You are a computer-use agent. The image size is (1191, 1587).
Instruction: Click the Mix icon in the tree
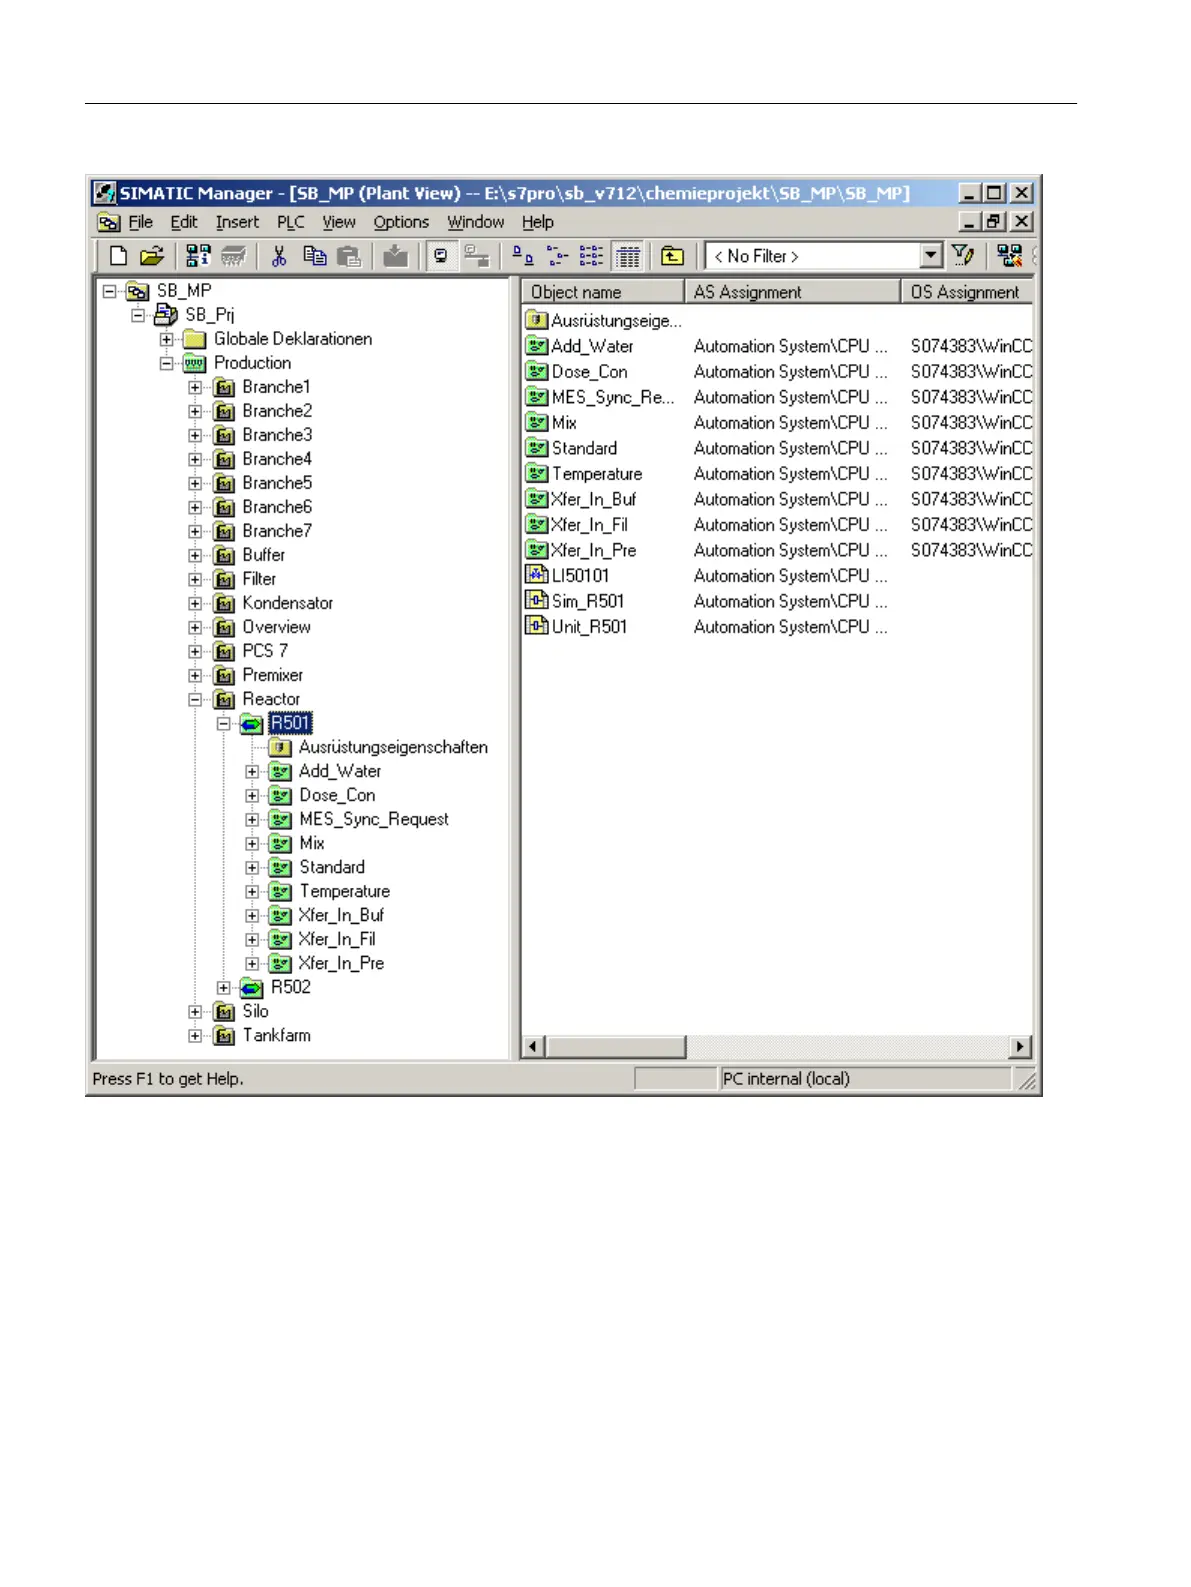281,844
